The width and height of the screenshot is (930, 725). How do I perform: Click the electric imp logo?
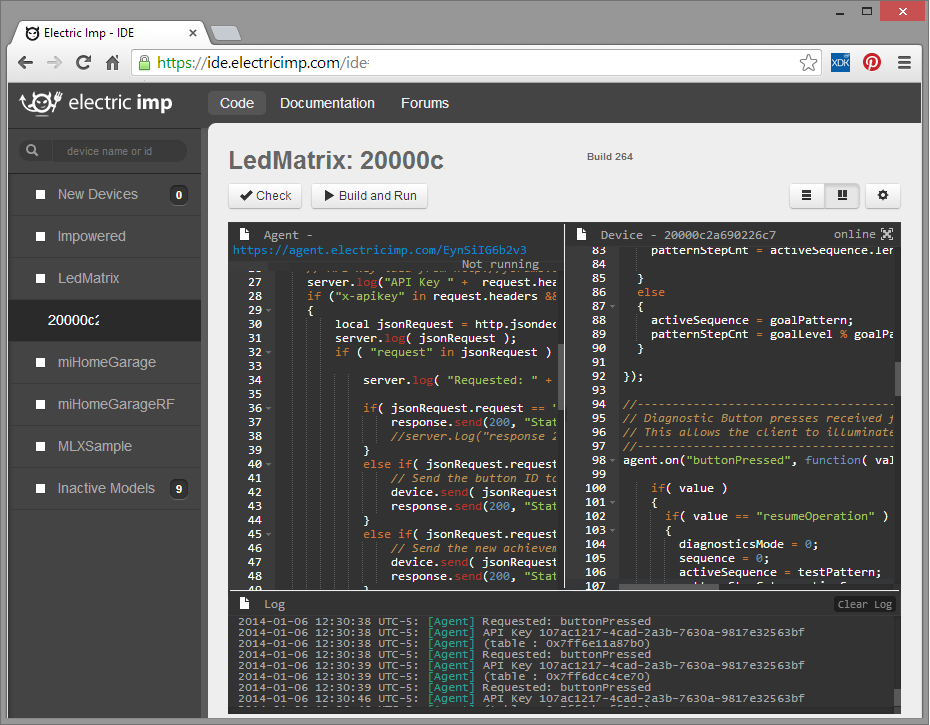tap(96, 103)
